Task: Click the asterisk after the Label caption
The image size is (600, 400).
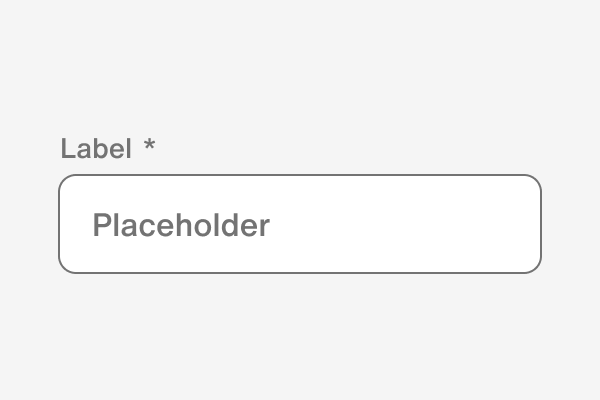Action: 149,147
